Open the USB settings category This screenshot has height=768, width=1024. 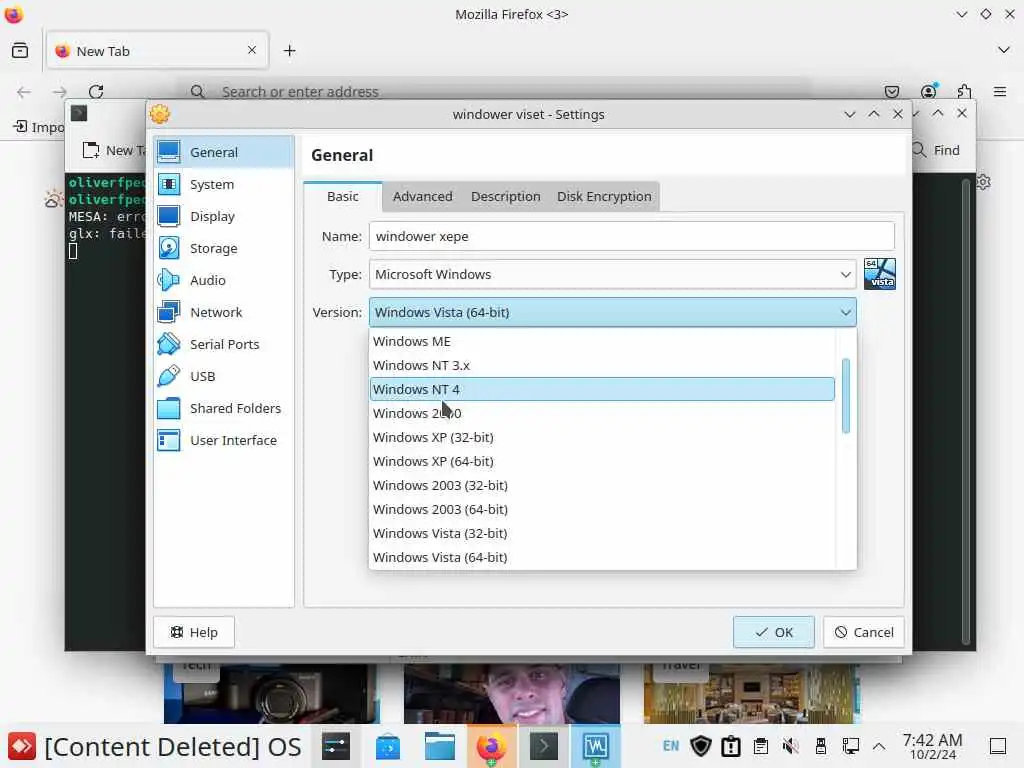click(223, 376)
